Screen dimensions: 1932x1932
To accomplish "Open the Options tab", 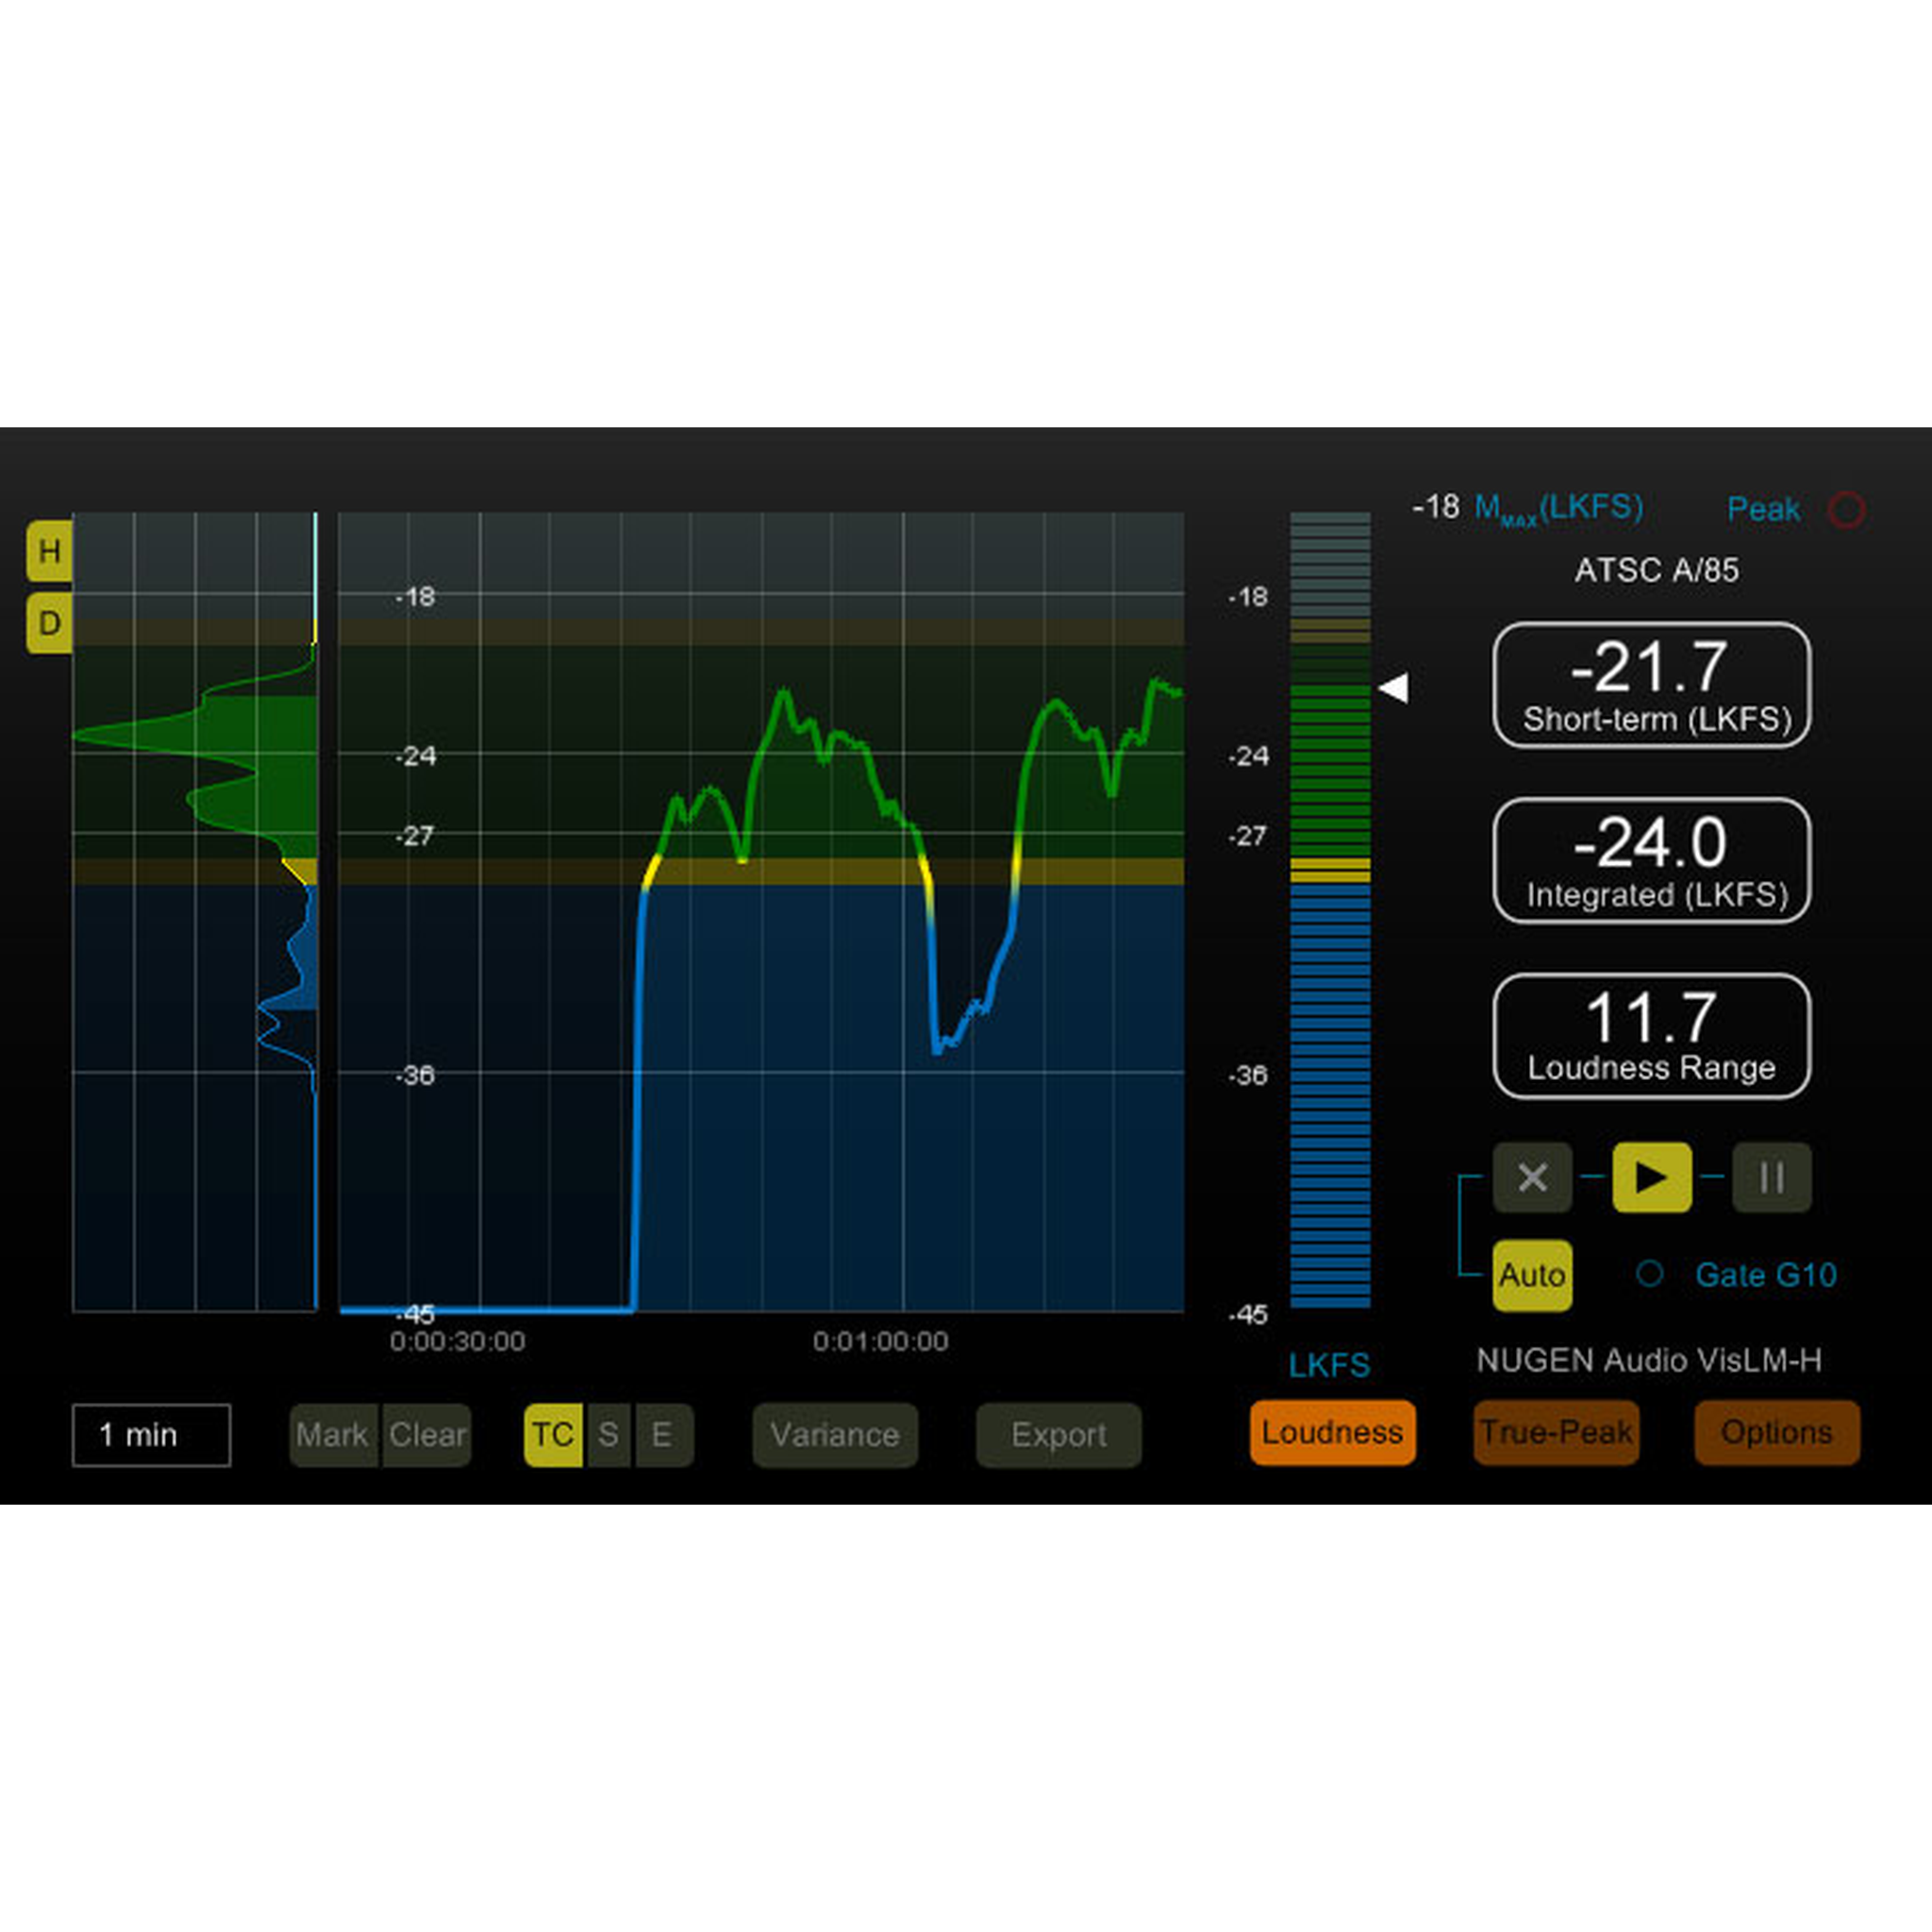I will pyautogui.click(x=1776, y=1432).
